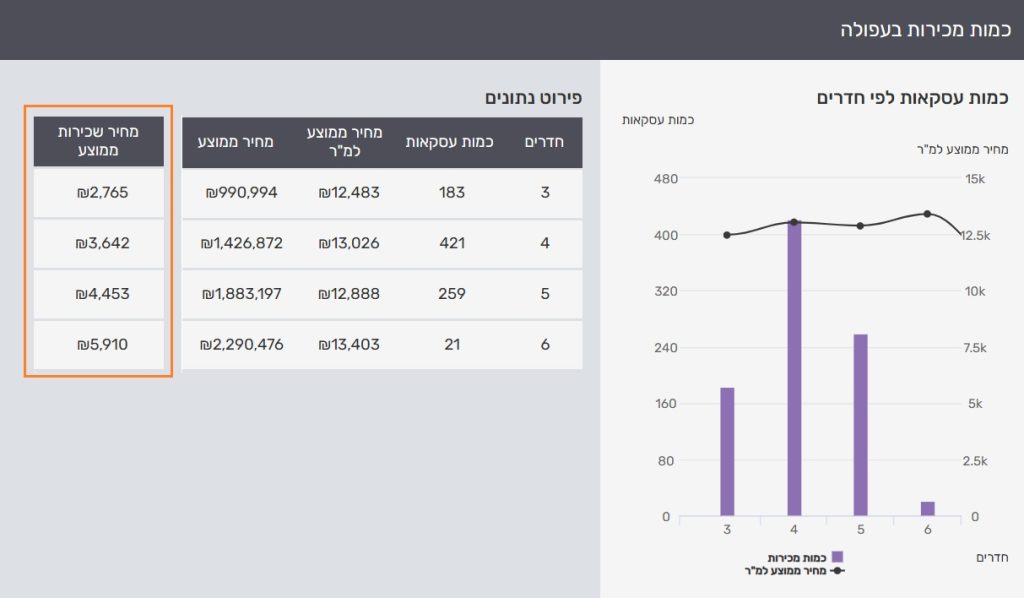
Task: Toggle the כמות מכירות legend label
Action: 797,557
